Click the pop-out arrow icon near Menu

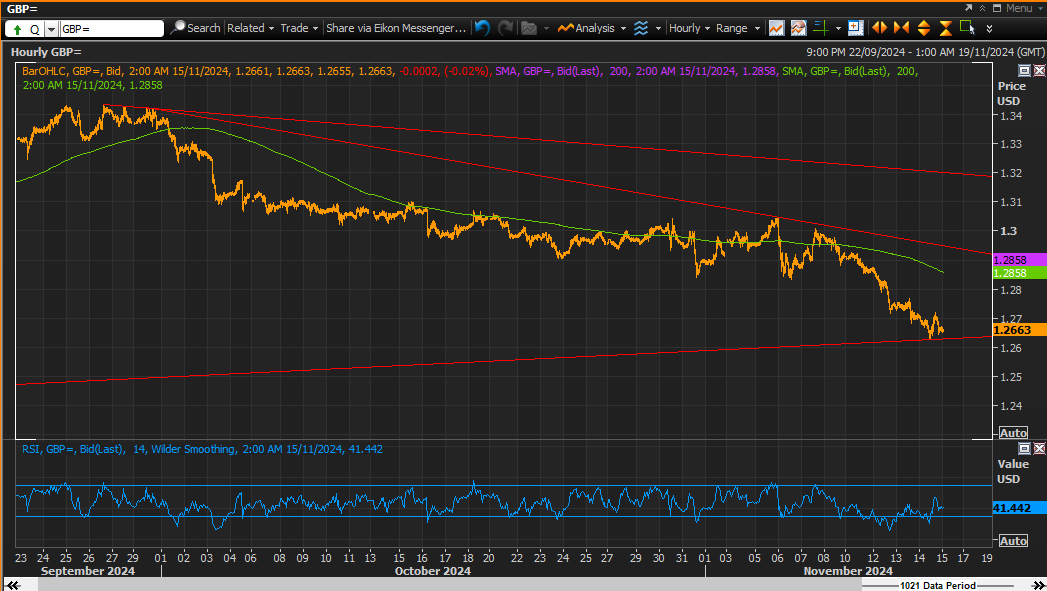(x=968, y=8)
